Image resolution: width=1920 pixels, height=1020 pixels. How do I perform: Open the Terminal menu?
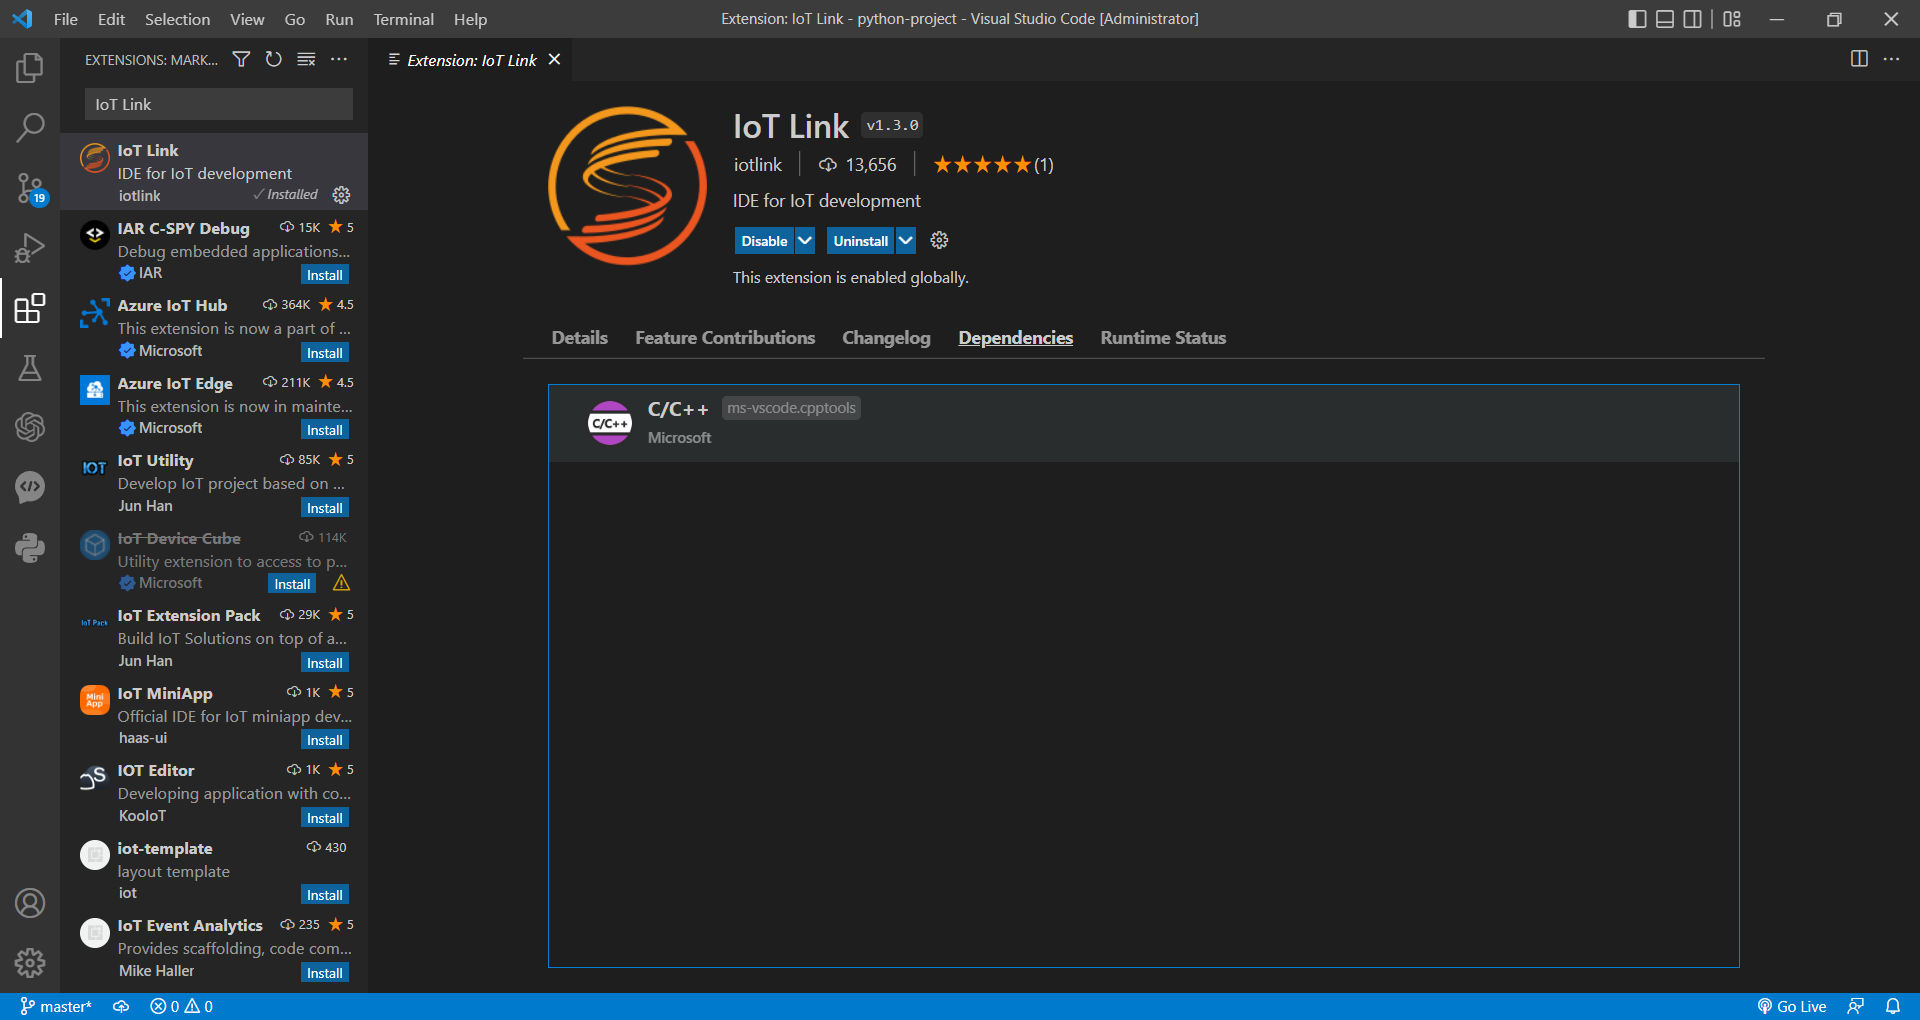404,19
